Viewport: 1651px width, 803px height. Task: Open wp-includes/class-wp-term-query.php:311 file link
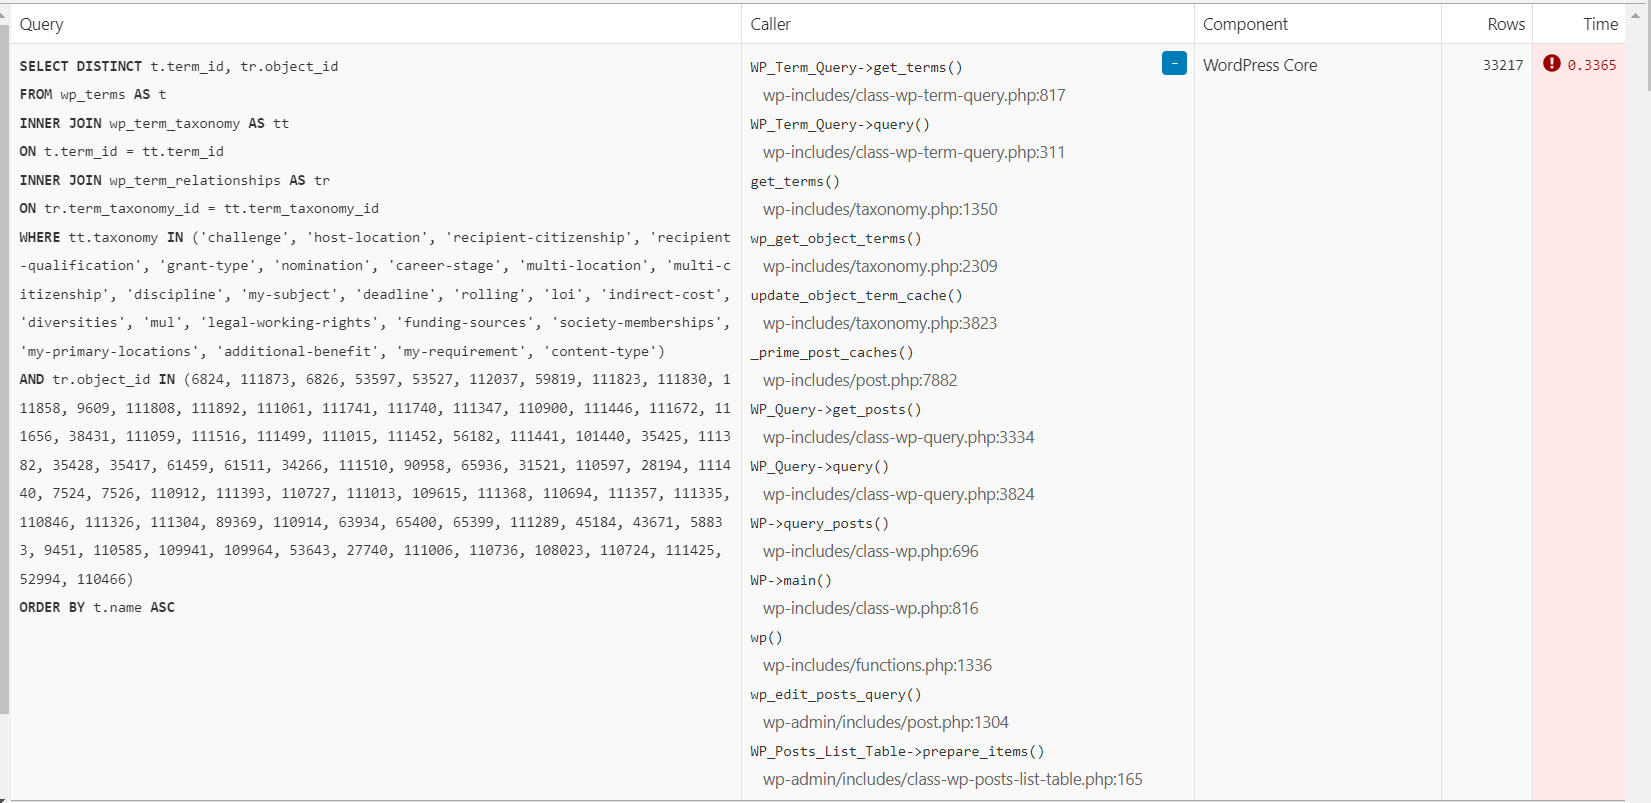(914, 152)
